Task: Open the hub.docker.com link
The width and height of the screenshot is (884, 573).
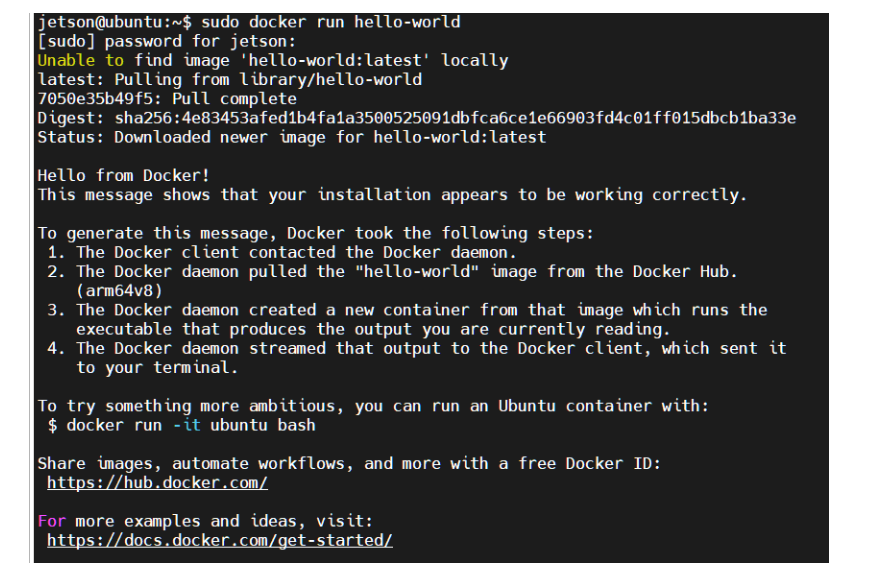Action: (x=157, y=483)
